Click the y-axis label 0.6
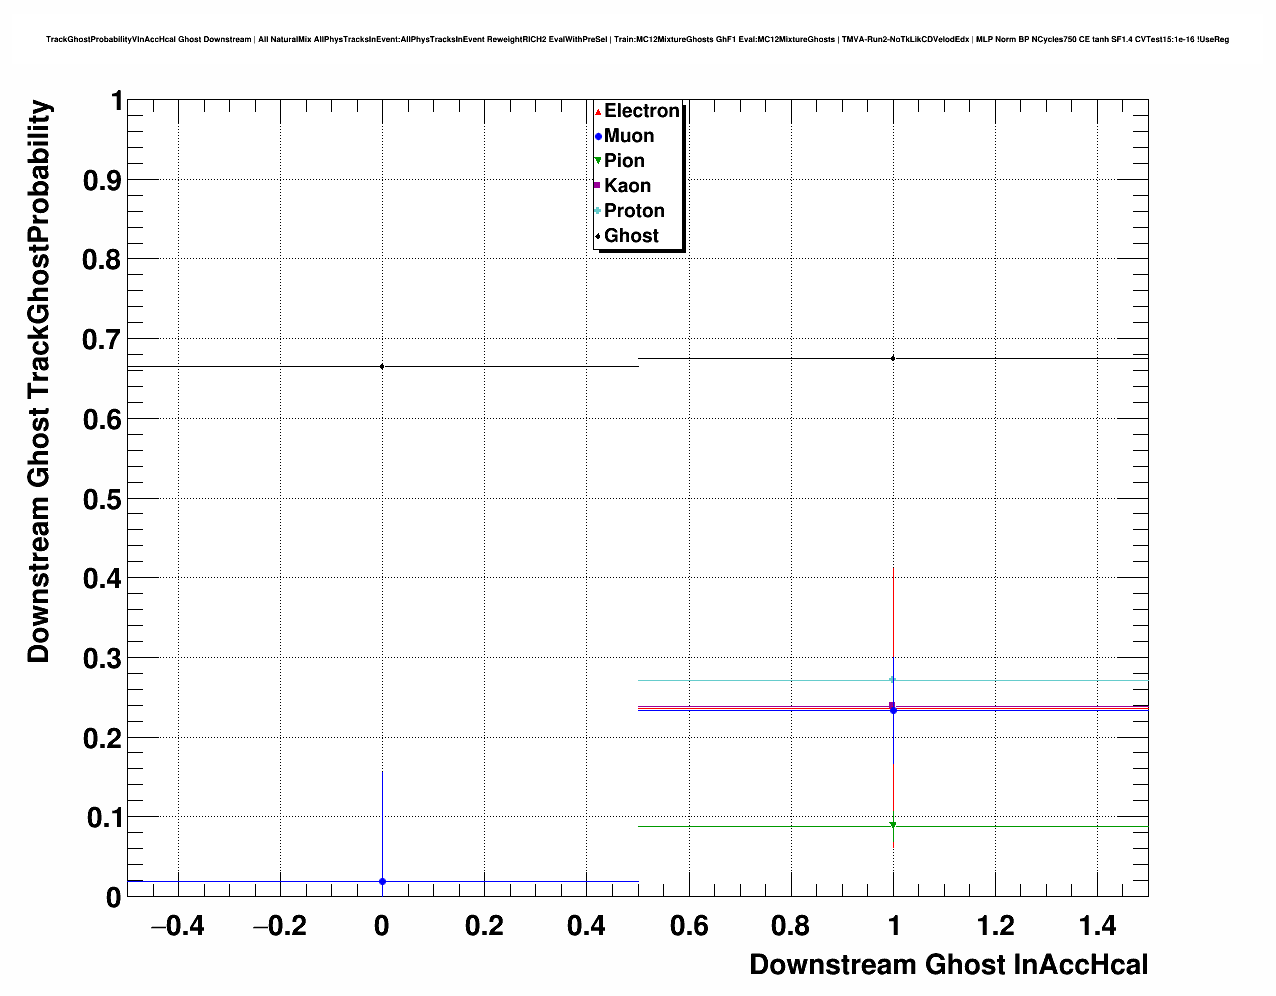The height and width of the screenshot is (996, 1276). pyautogui.click(x=101, y=420)
